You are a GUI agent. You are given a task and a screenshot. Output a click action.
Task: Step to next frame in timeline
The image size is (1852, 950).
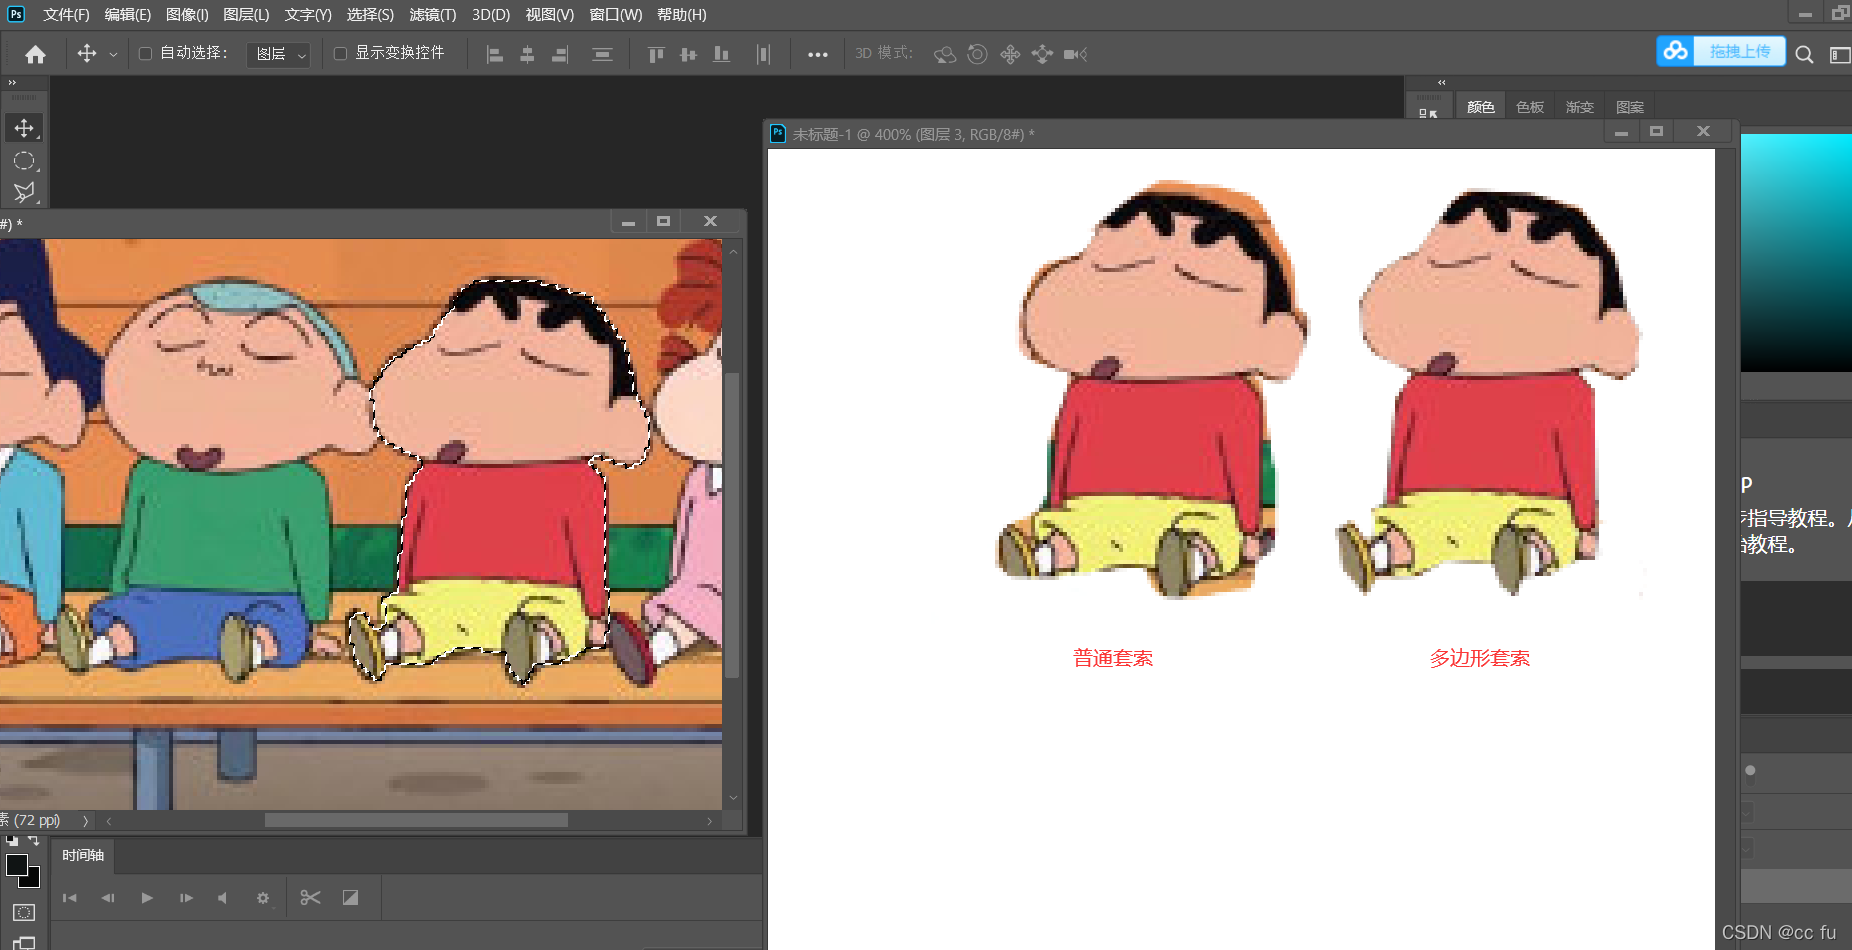point(186,898)
